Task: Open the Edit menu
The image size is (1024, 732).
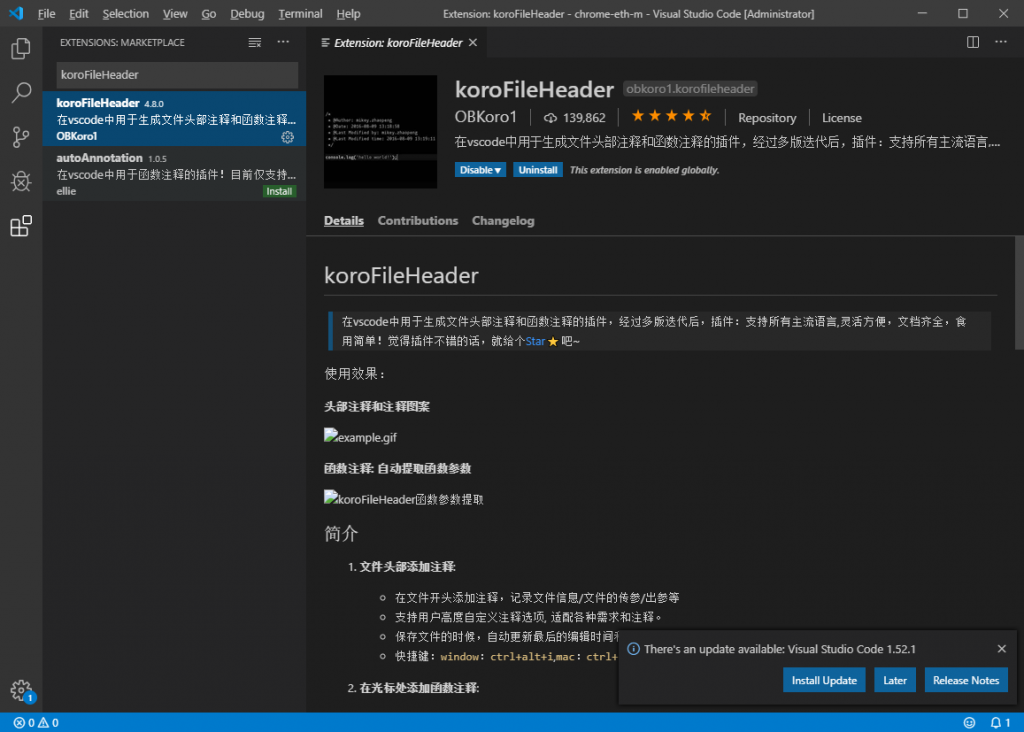Action: tap(78, 14)
